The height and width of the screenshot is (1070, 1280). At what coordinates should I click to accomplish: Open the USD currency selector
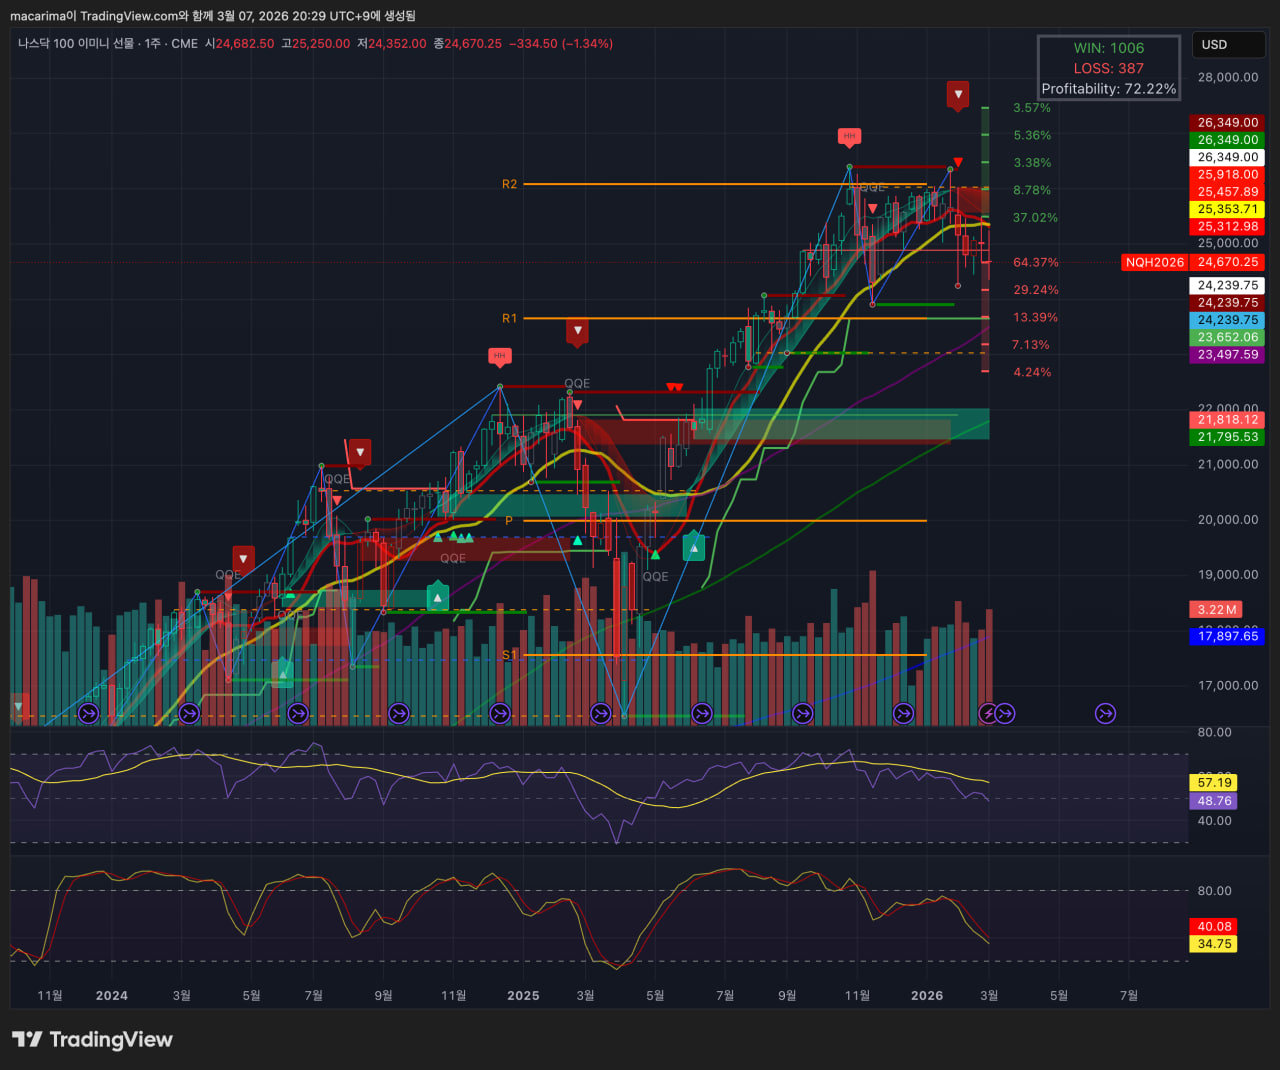coord(1227,45)
